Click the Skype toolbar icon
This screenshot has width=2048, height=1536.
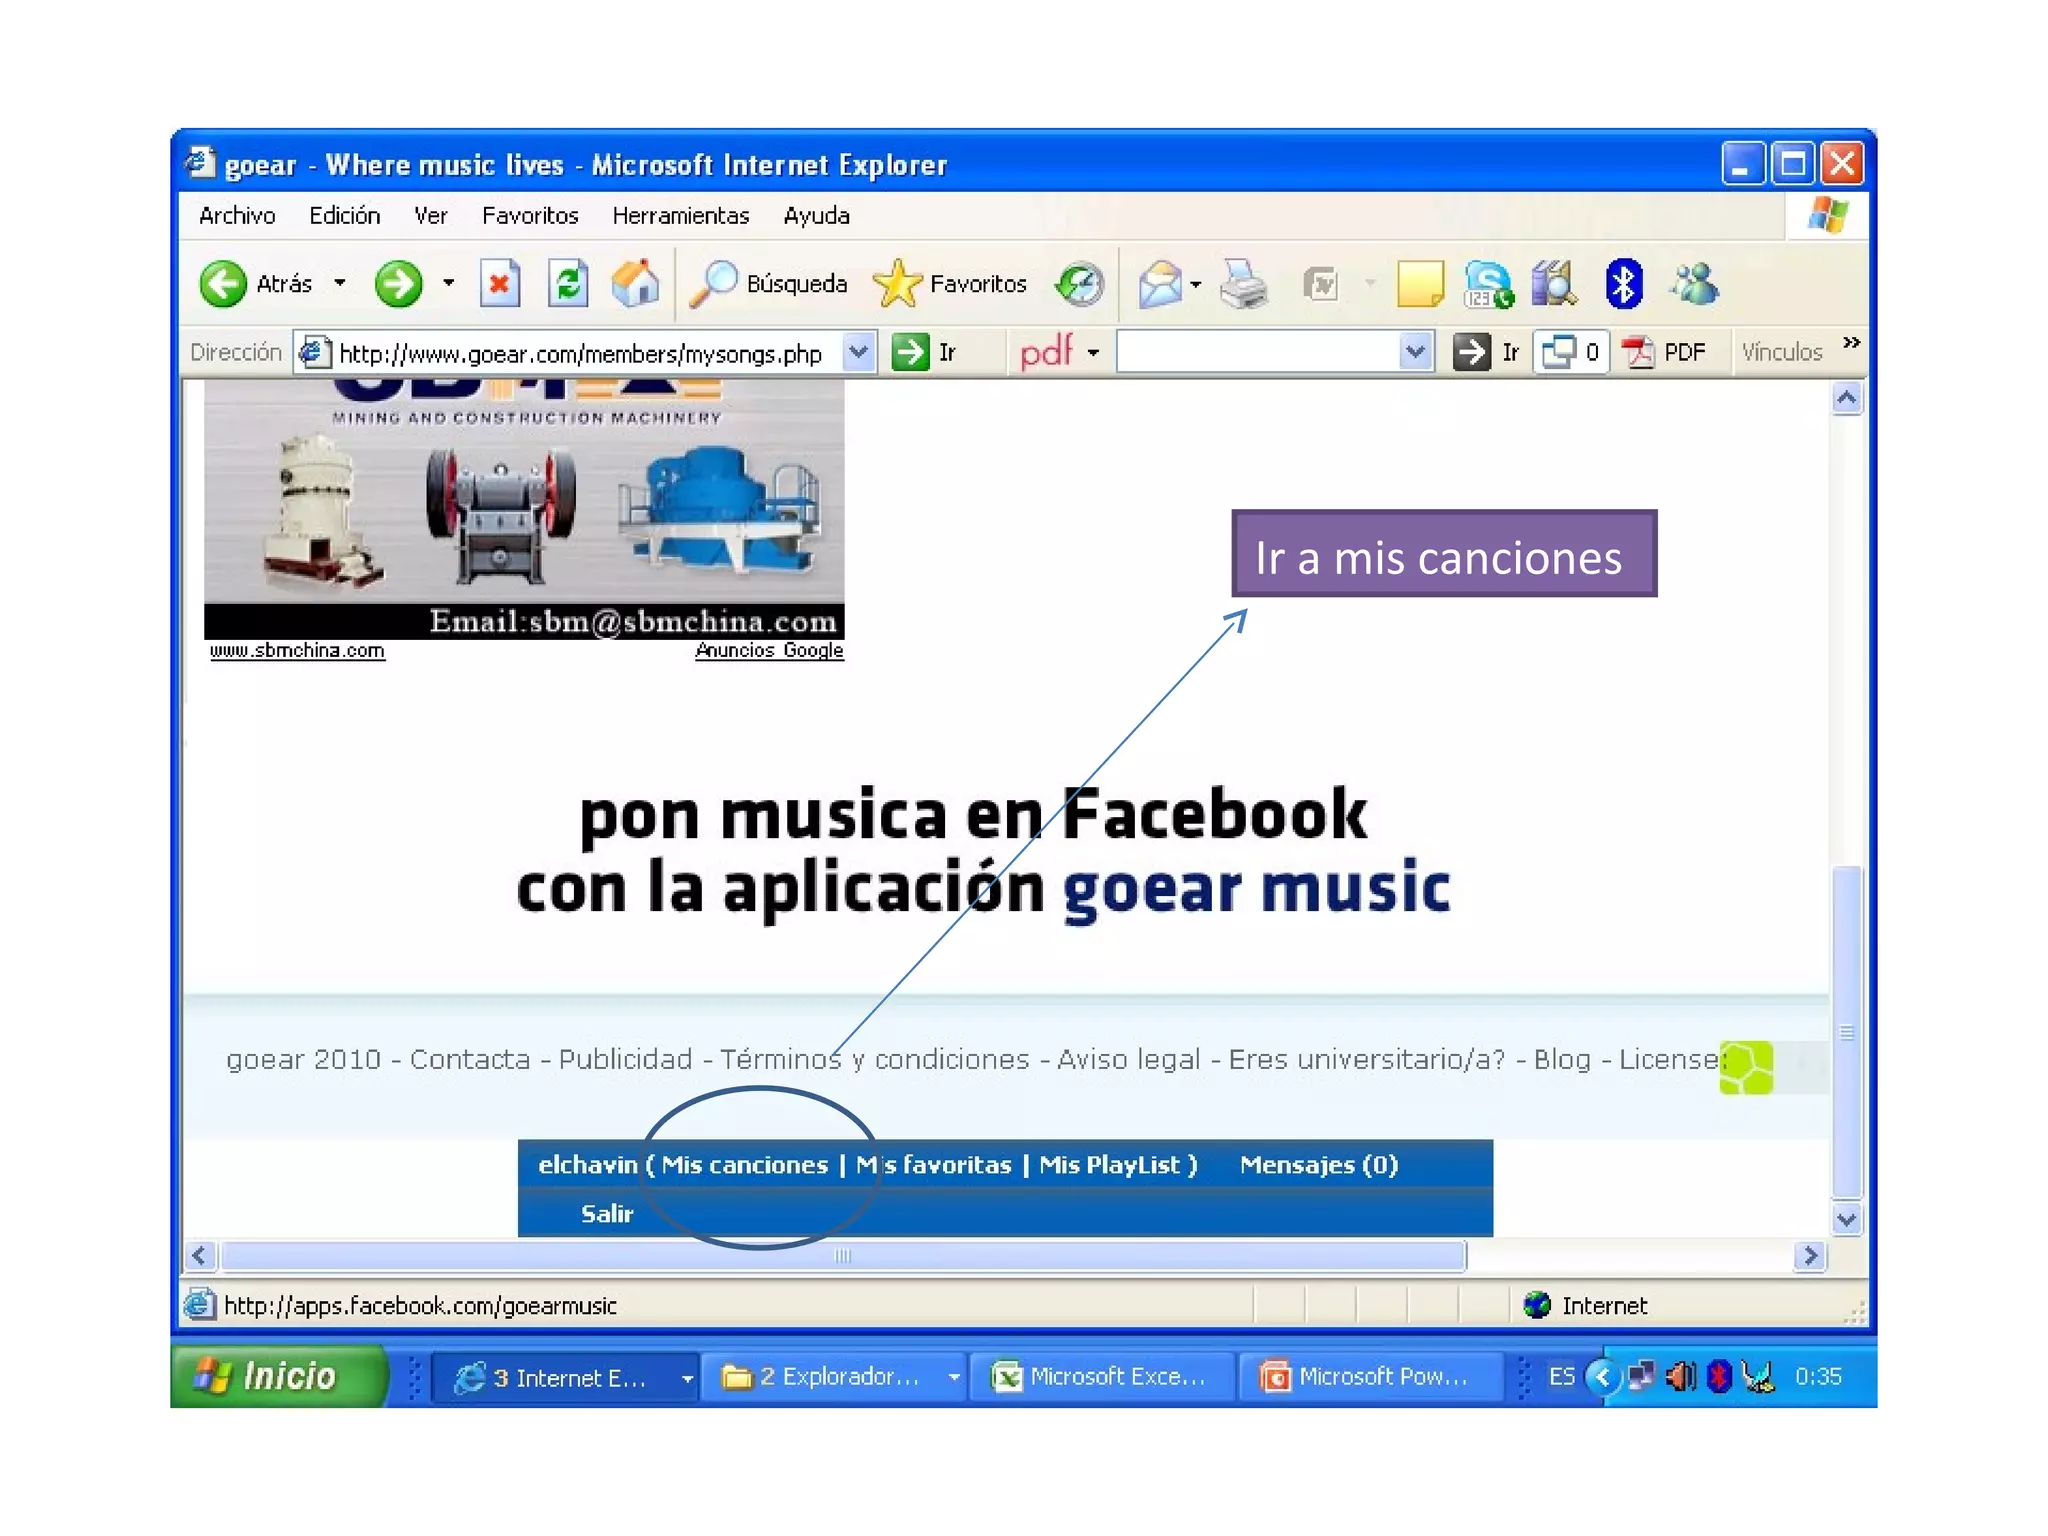point(1488,284)
